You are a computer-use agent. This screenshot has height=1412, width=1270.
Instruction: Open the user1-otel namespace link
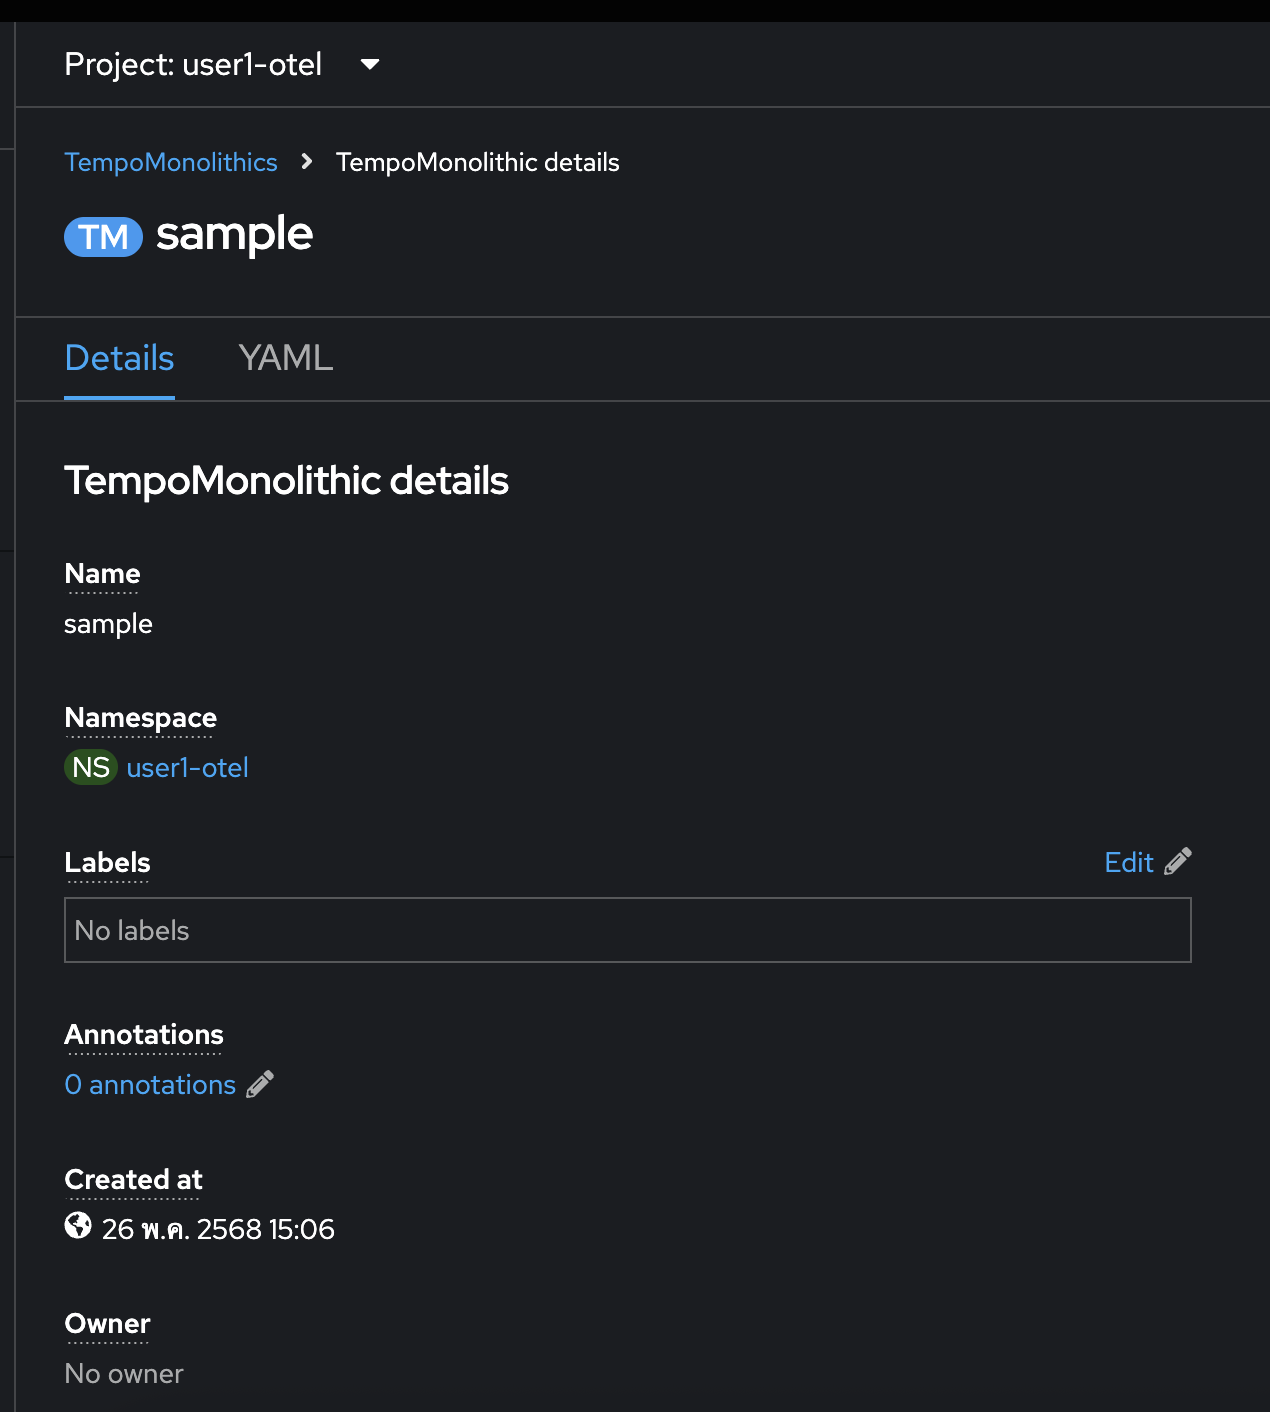(187, 767)
